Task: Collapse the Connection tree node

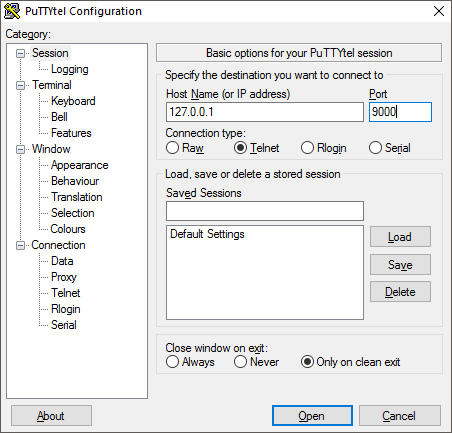Action: click(21, 245)
